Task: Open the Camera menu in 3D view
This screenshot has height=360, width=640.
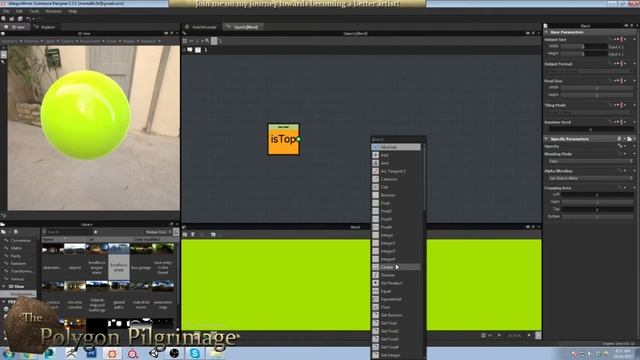Action: pyautogui.click(x=68, y=41)
